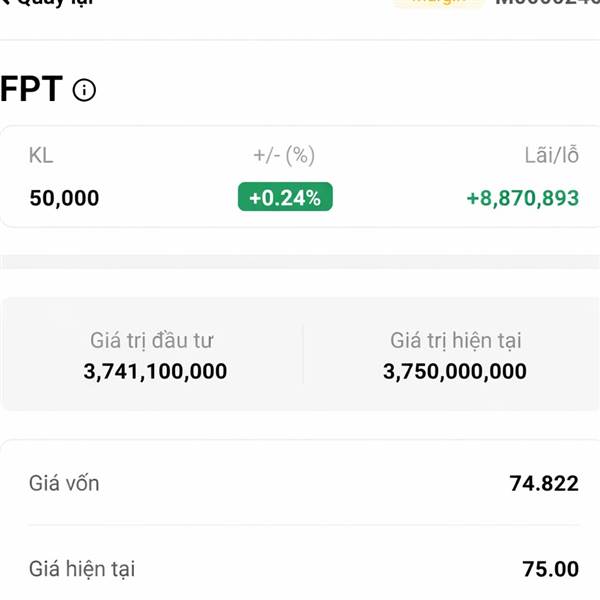Tap the Giá hiện tại row label
This screenshot has height=600, width=600.
point(82,570)
